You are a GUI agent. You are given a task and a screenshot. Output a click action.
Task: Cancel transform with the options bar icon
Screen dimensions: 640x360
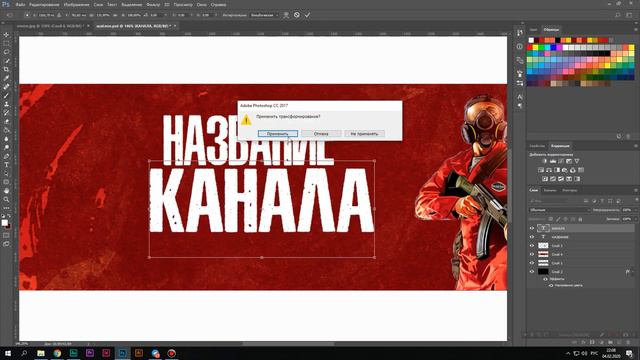pos(297,15)
